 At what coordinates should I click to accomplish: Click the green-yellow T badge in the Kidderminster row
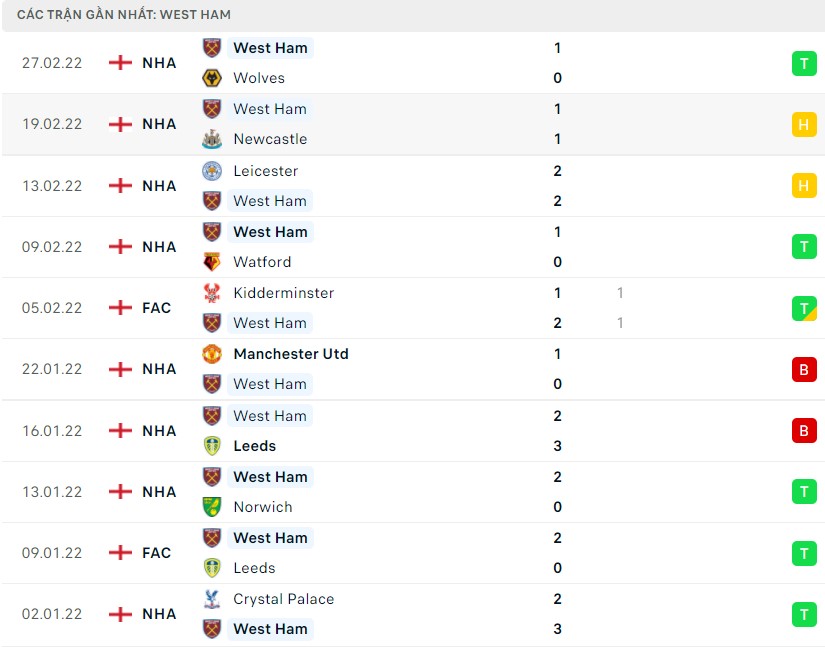point(804,308)
